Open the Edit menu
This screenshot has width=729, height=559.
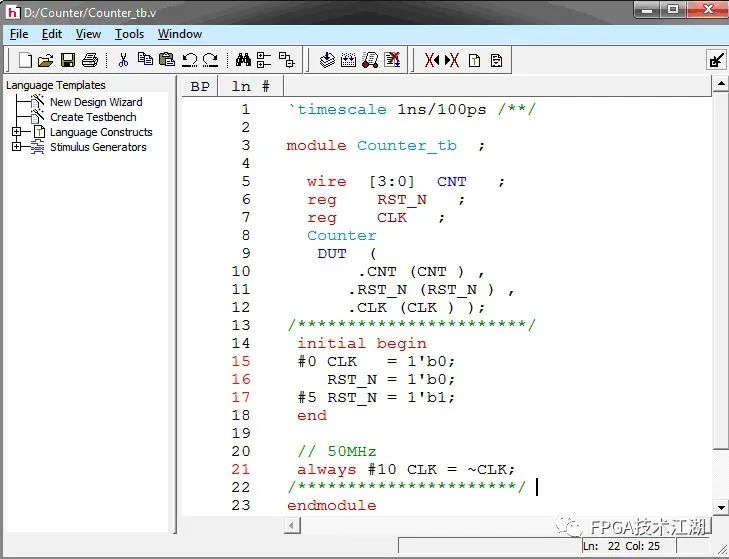click(52, 34)
